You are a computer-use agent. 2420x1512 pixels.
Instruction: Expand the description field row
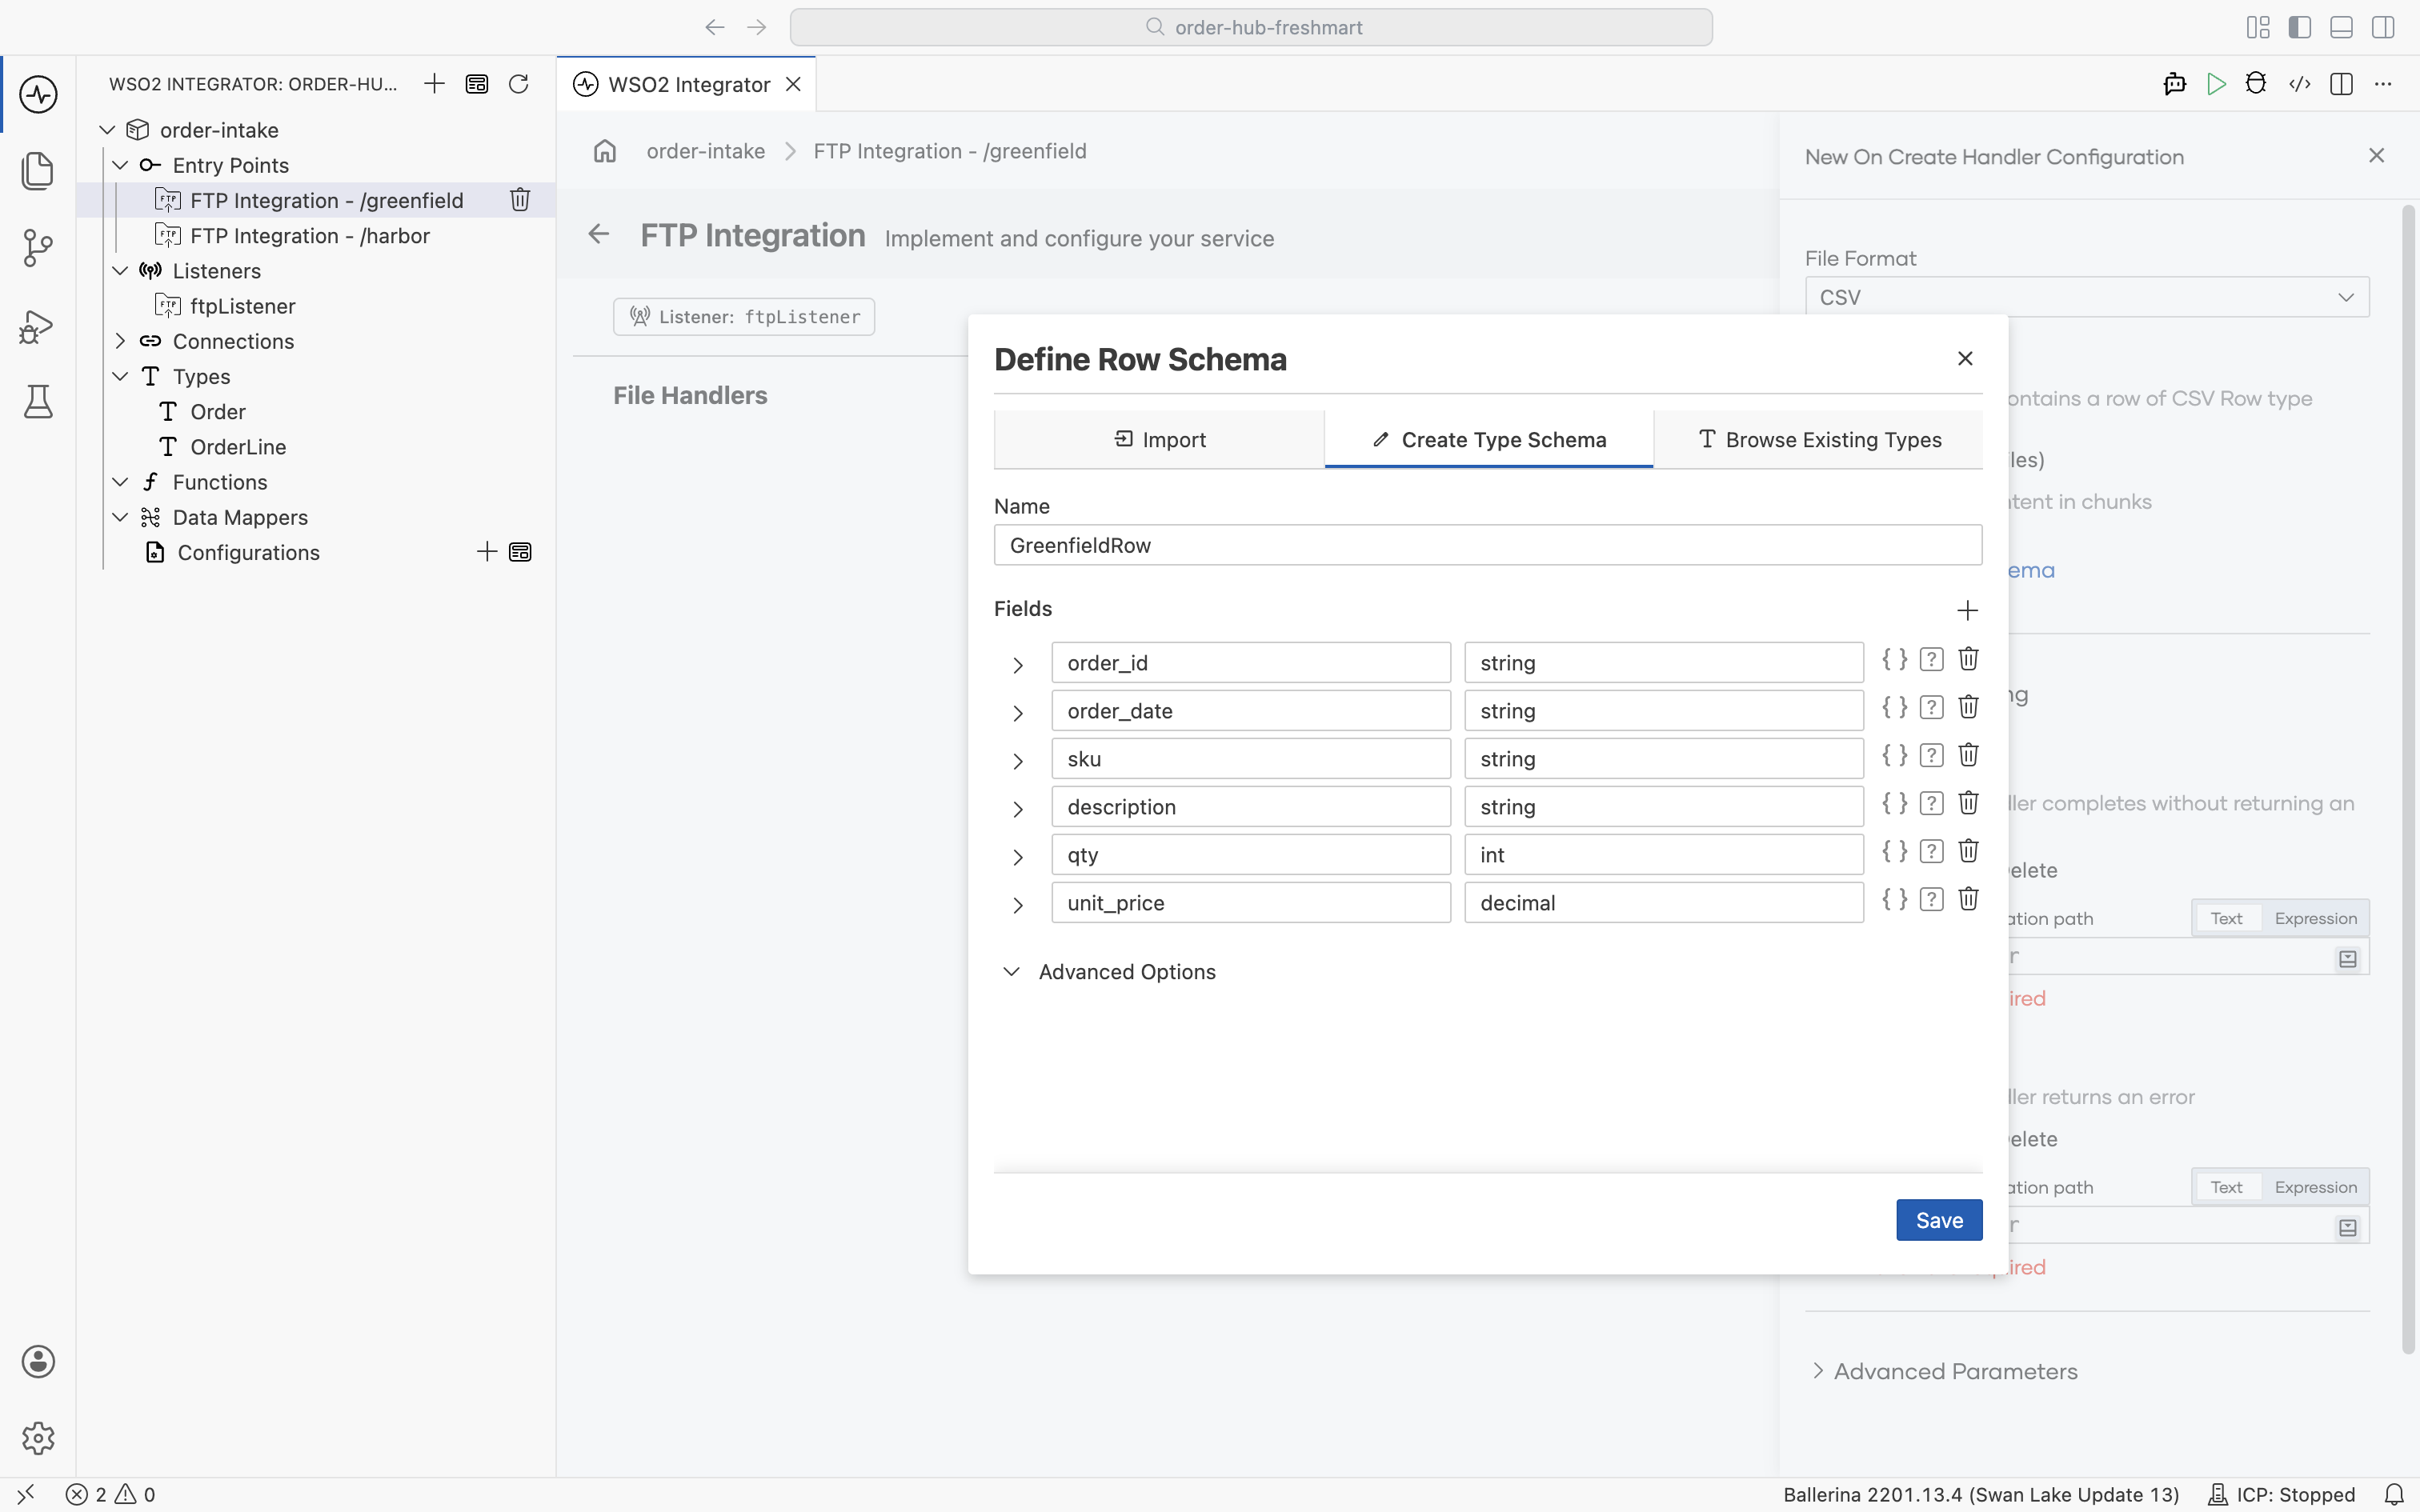1018,809
